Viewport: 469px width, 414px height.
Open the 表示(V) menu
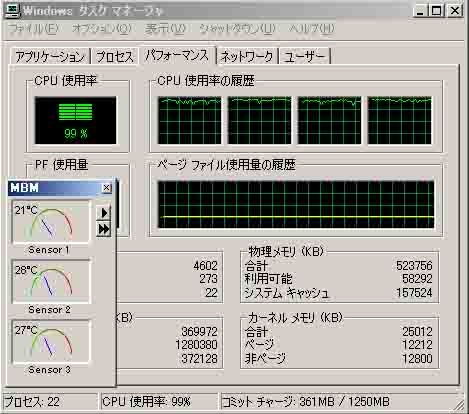coord(165,29)
